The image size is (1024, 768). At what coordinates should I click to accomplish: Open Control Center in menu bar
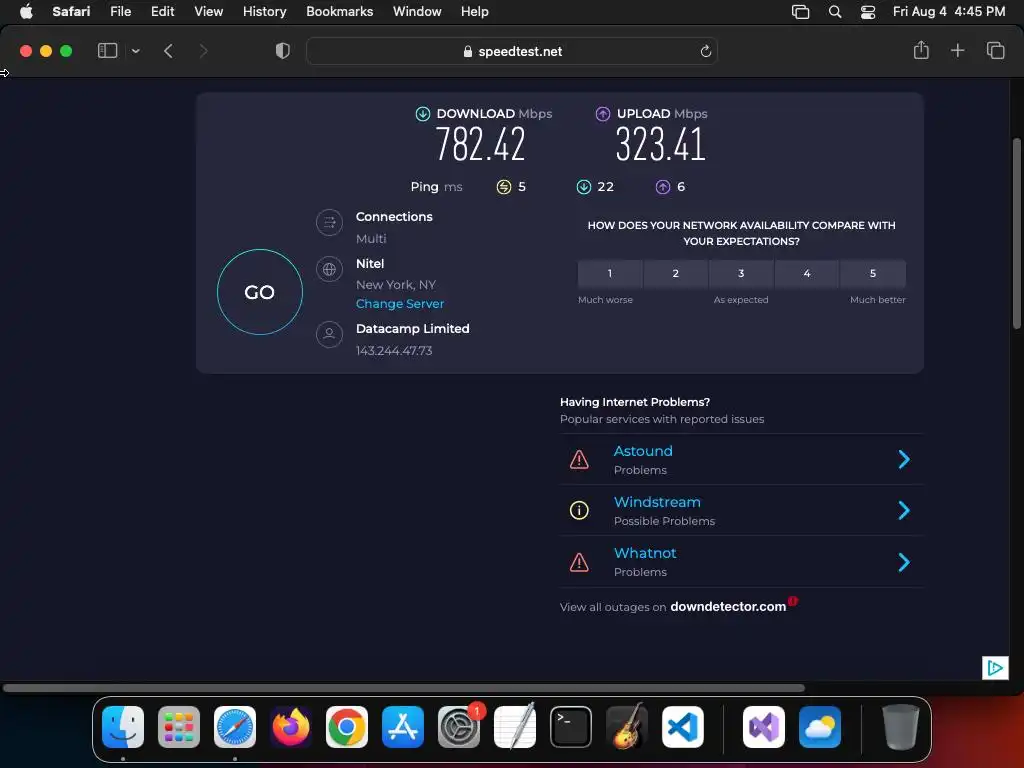(868, 12)
